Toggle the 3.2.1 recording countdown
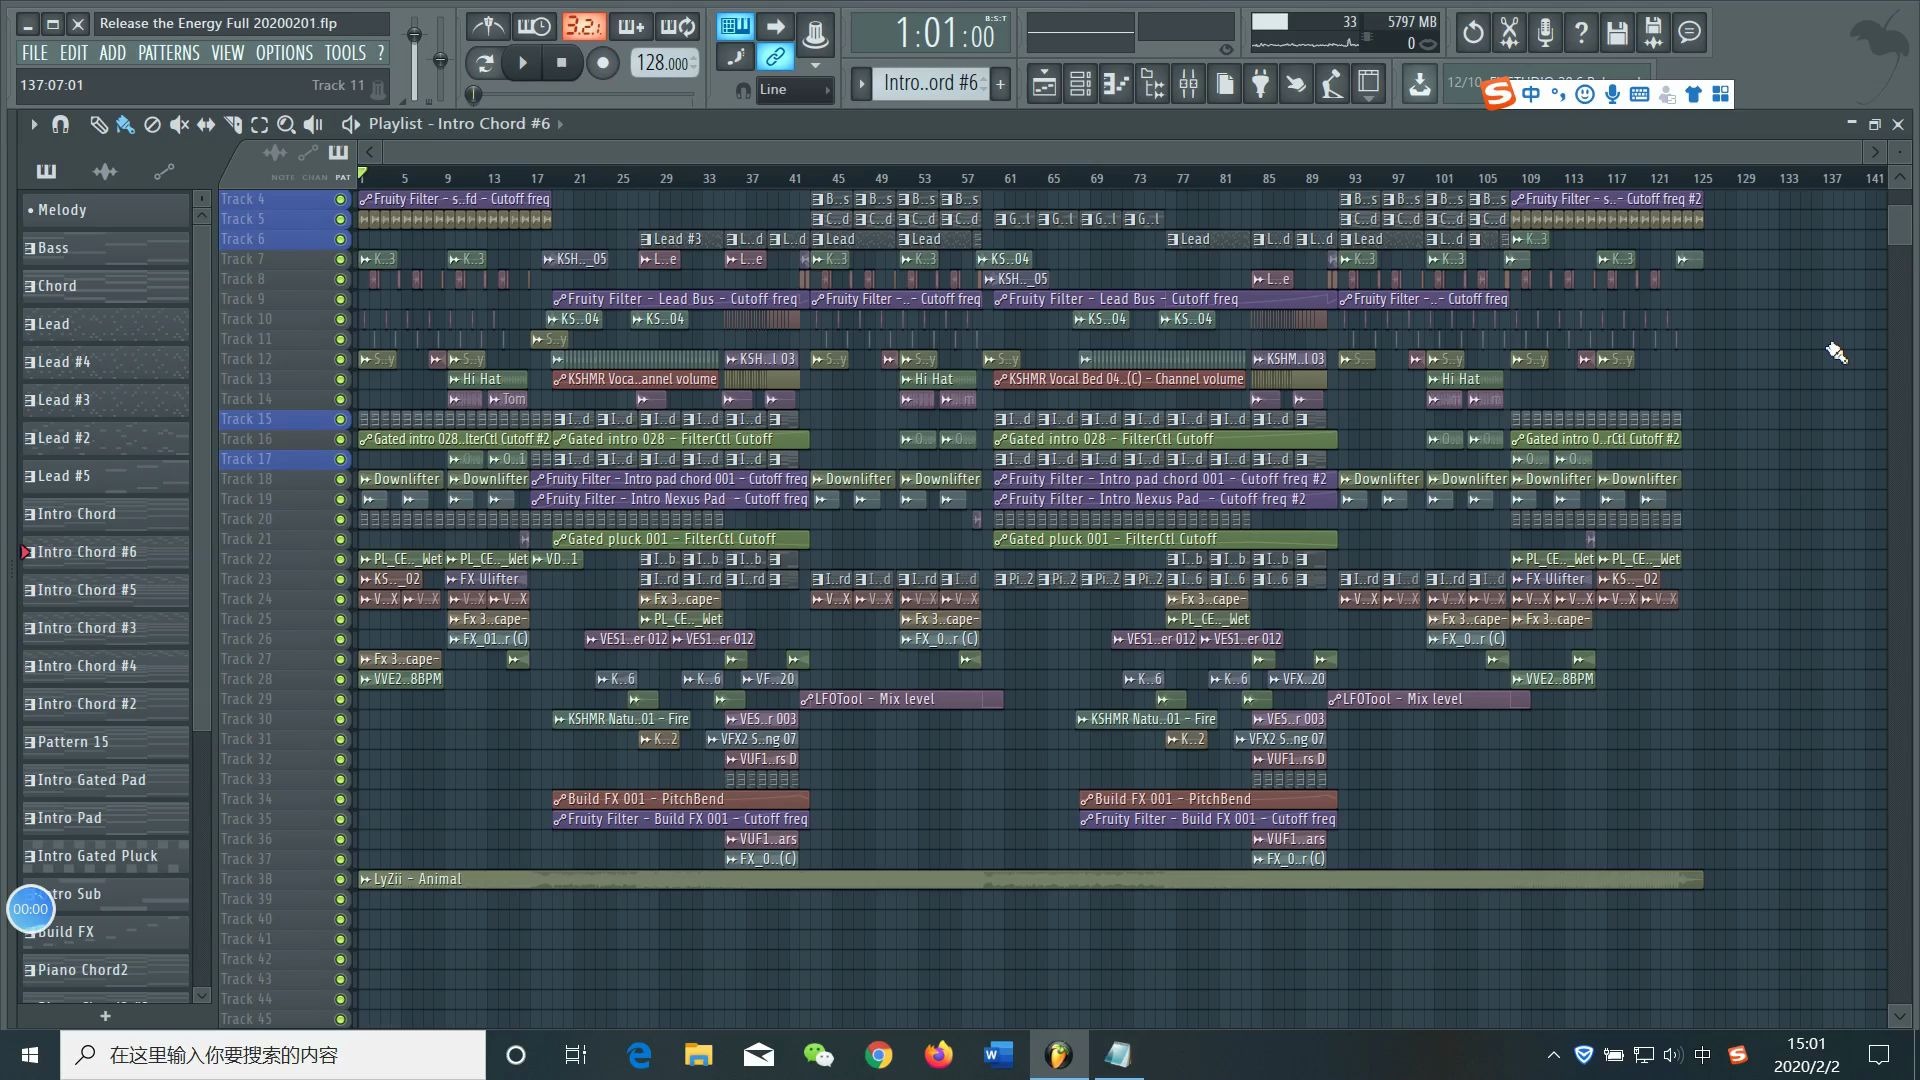1920x1080 pixels. click(x=583, y=27)
